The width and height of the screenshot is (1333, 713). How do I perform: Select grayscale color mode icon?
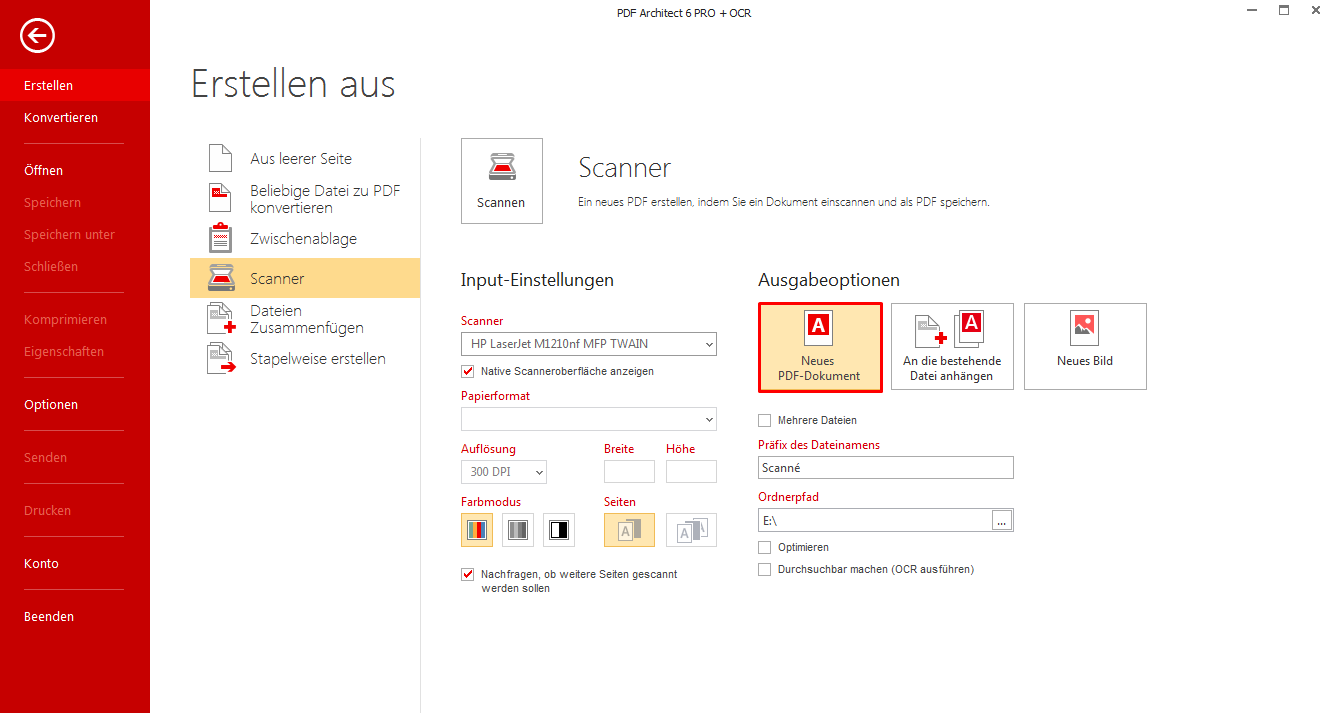518,530
